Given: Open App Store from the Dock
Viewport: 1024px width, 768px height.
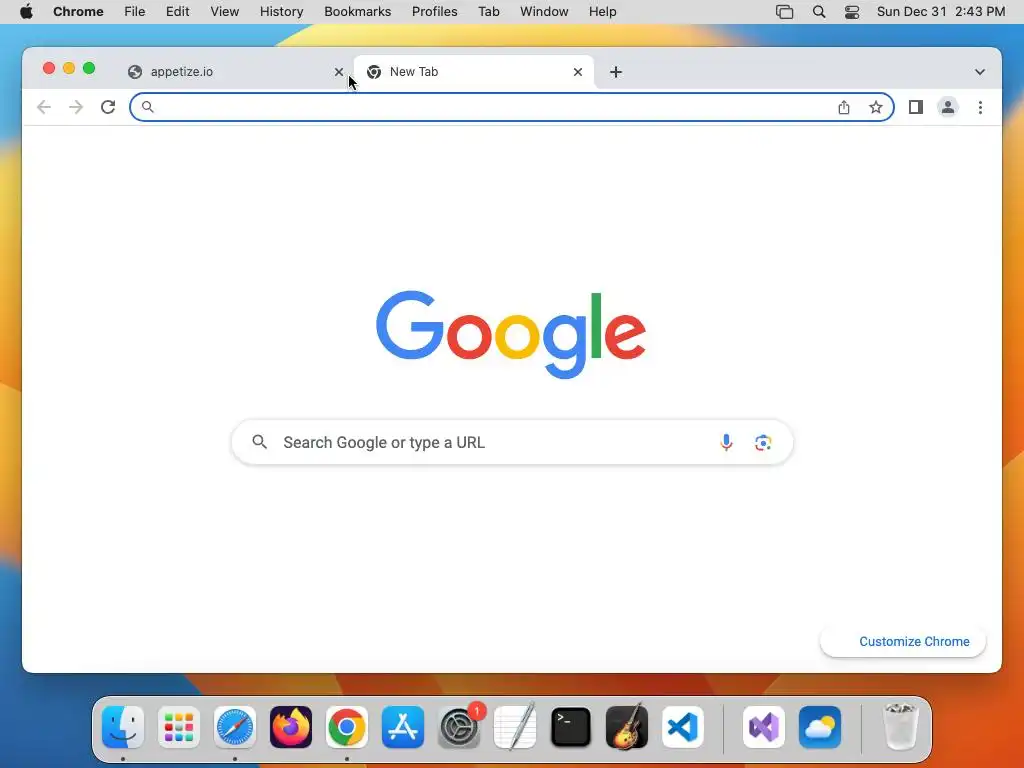Looking at the screenshot, I should [403, 727].
